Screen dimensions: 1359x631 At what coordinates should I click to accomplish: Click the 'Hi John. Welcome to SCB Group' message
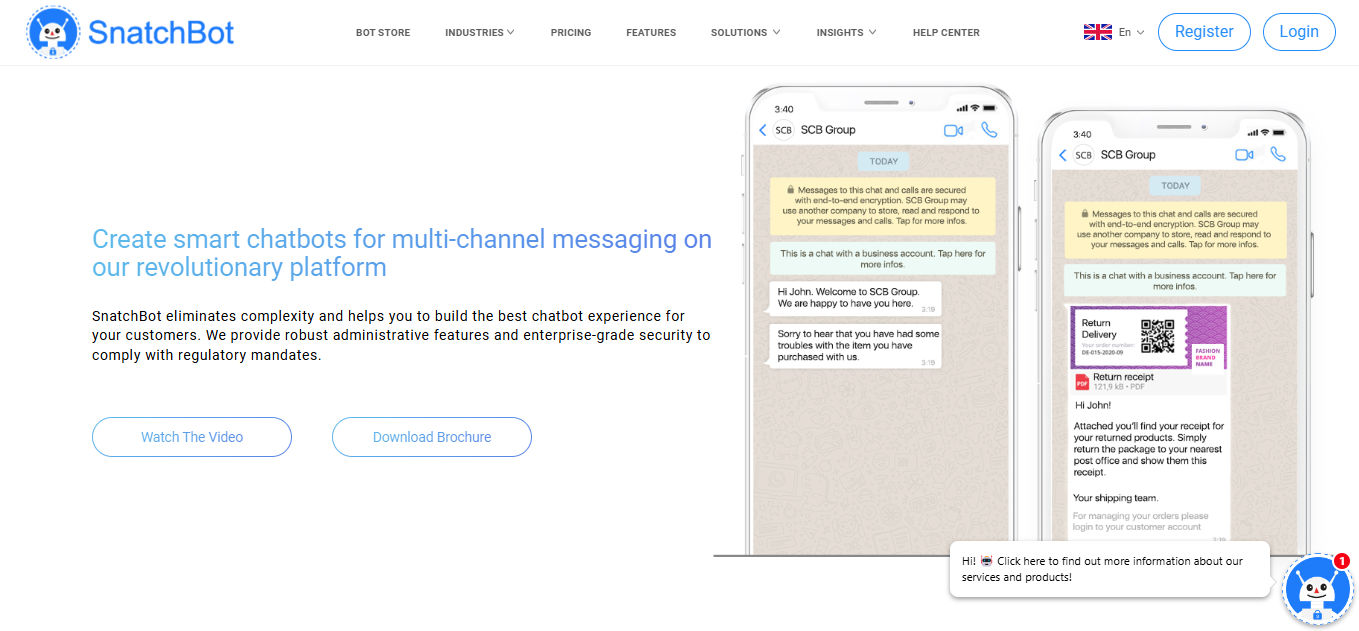click(x=855, y=298)
